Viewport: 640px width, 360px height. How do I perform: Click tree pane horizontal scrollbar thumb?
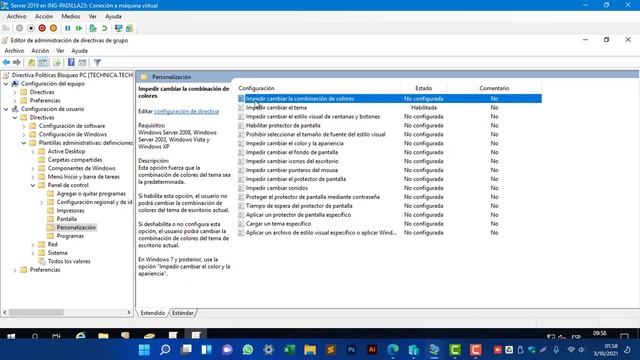coord(36,312)
